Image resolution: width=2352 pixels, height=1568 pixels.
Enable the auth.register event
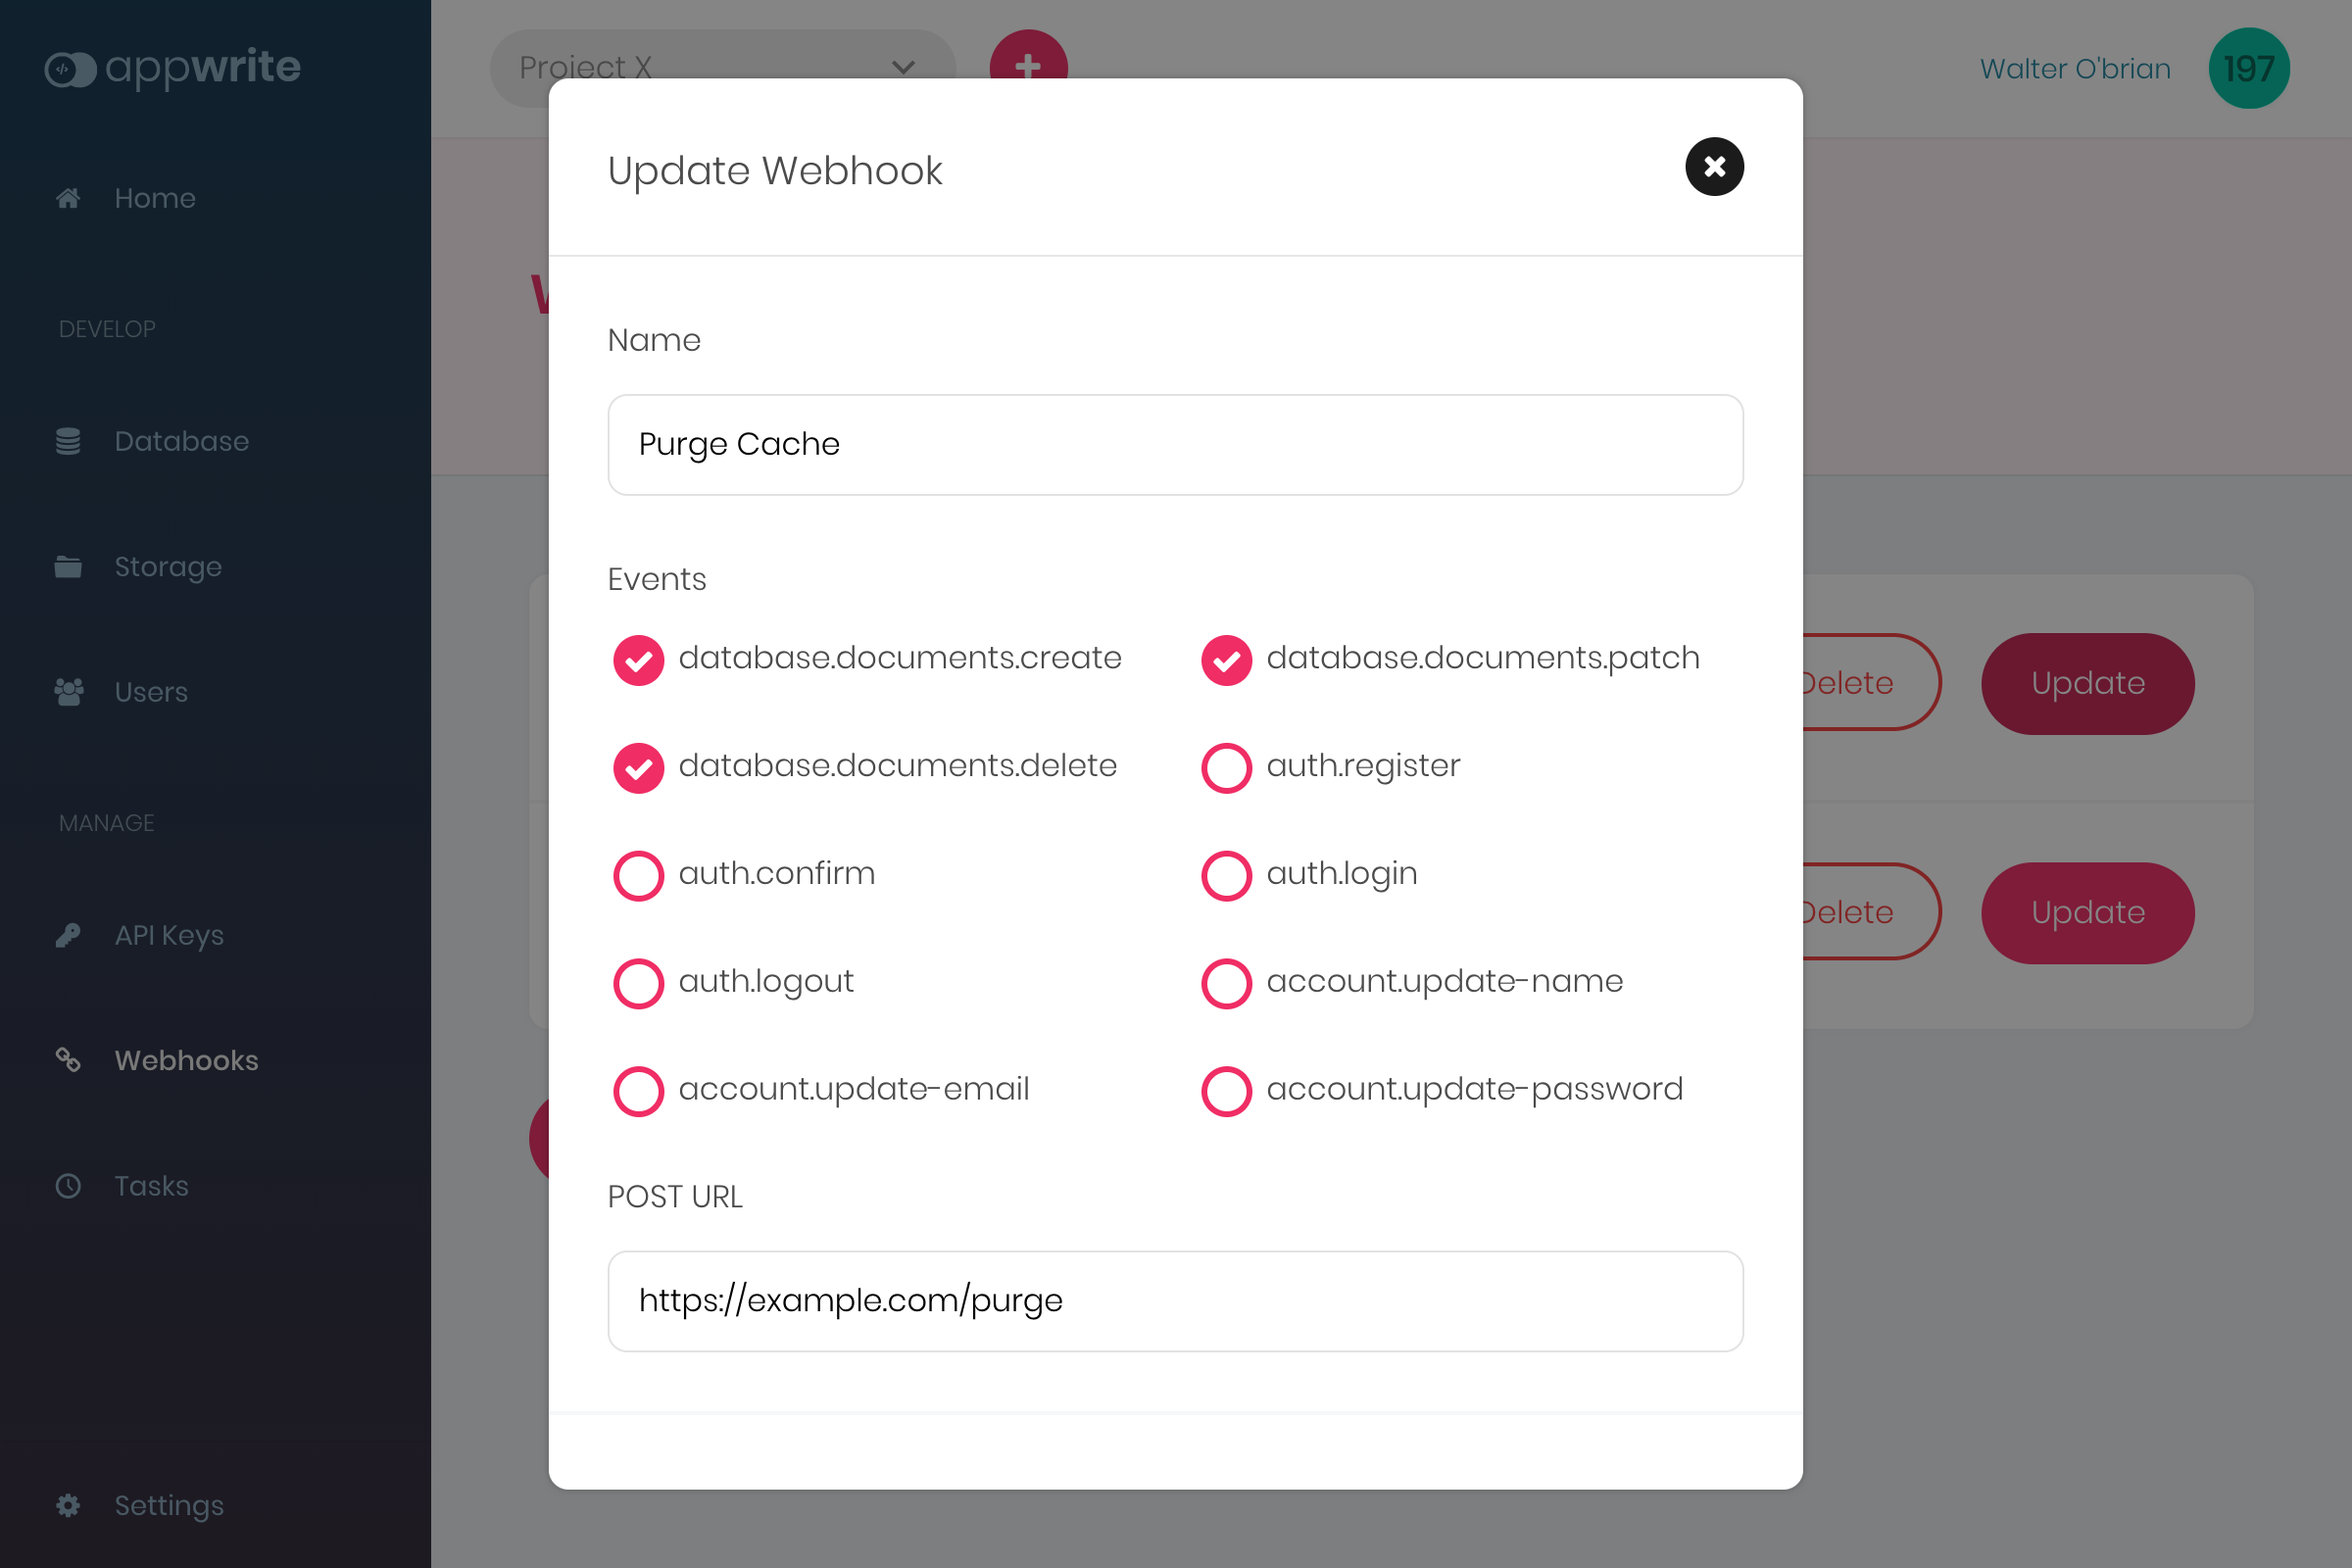coord(1226,768)
